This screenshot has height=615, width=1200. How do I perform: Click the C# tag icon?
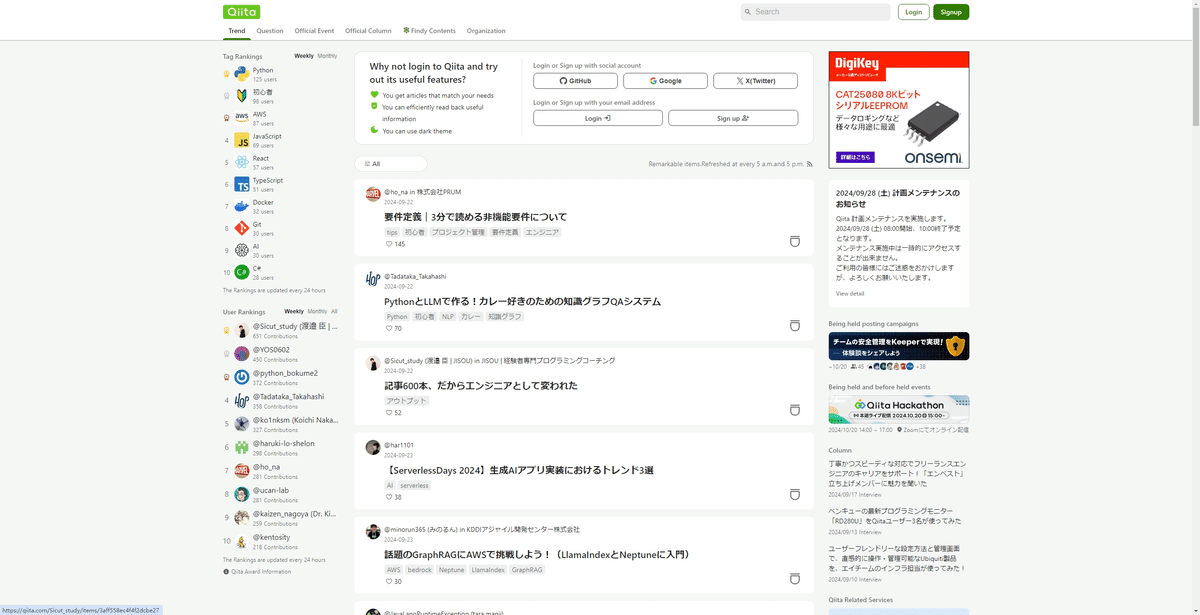click(x=242, y=272)
